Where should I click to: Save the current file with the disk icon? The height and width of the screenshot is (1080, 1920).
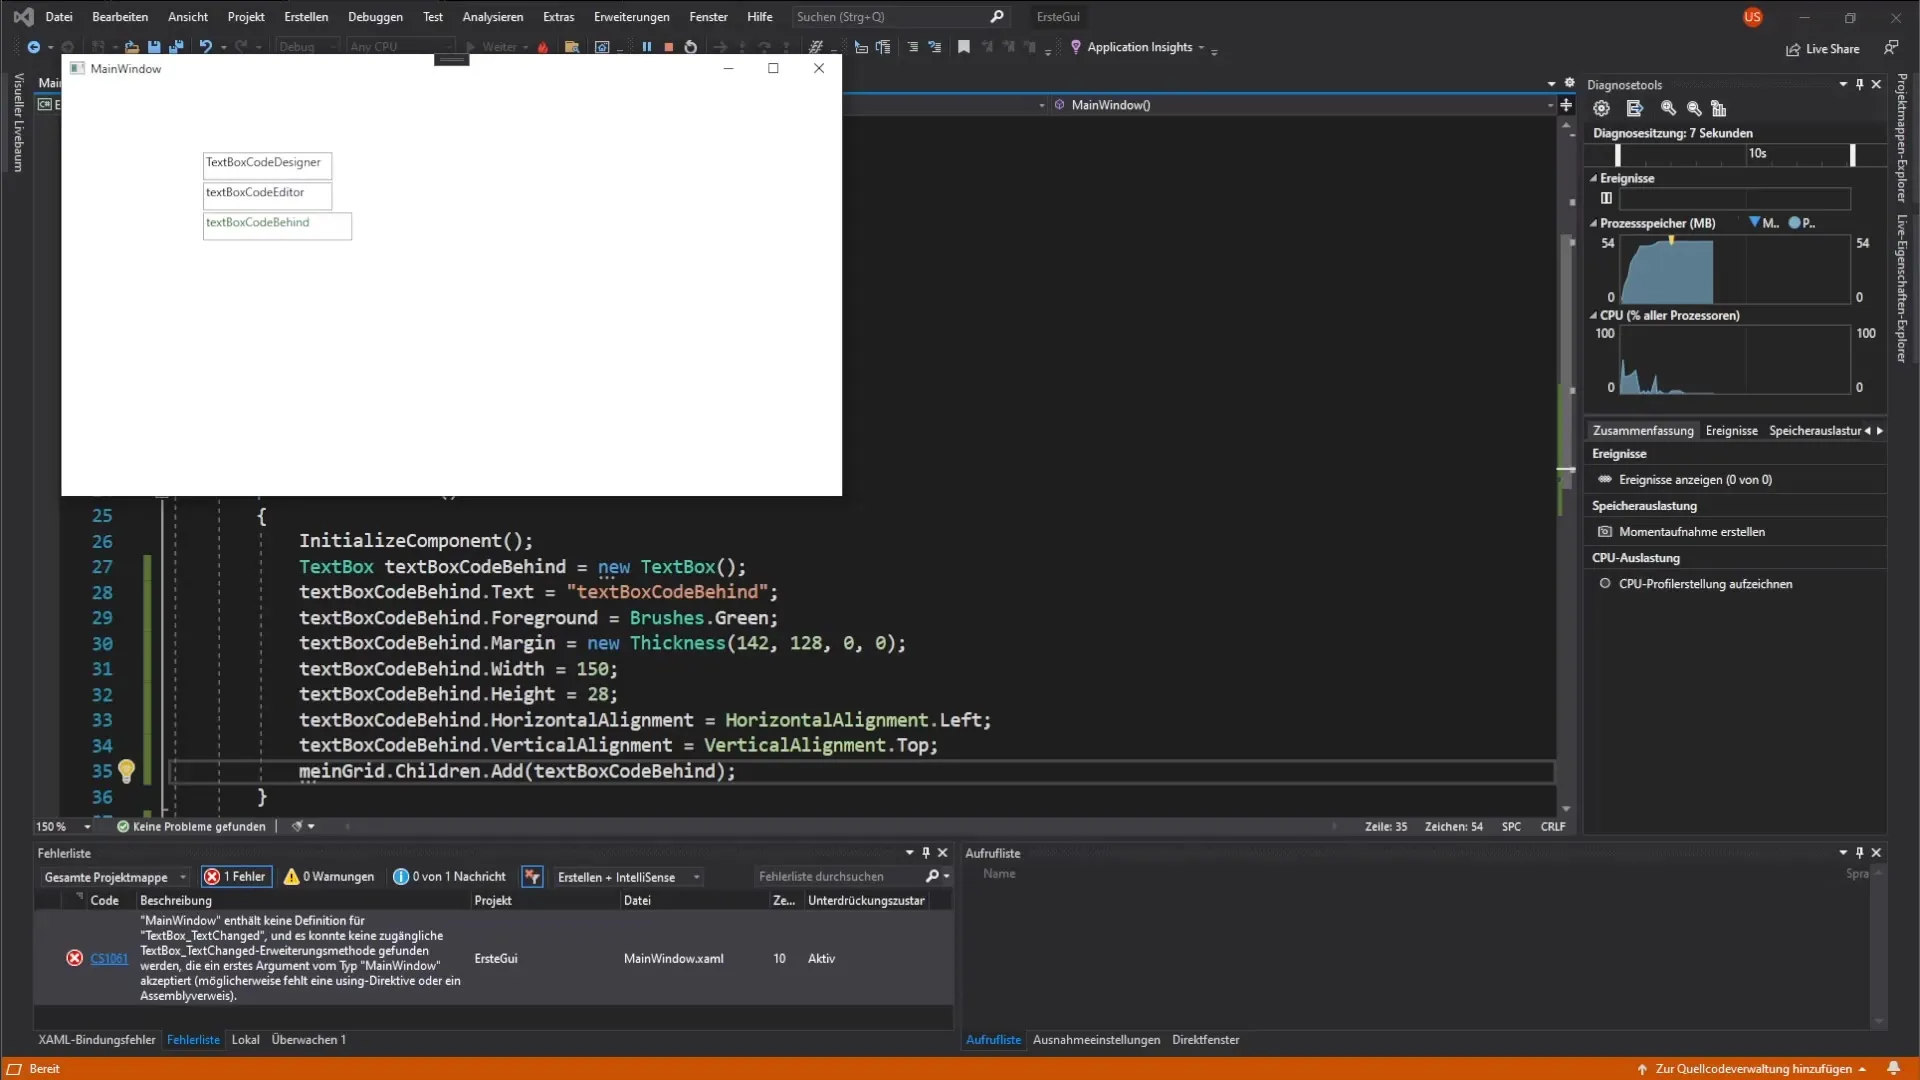[154, 47]
